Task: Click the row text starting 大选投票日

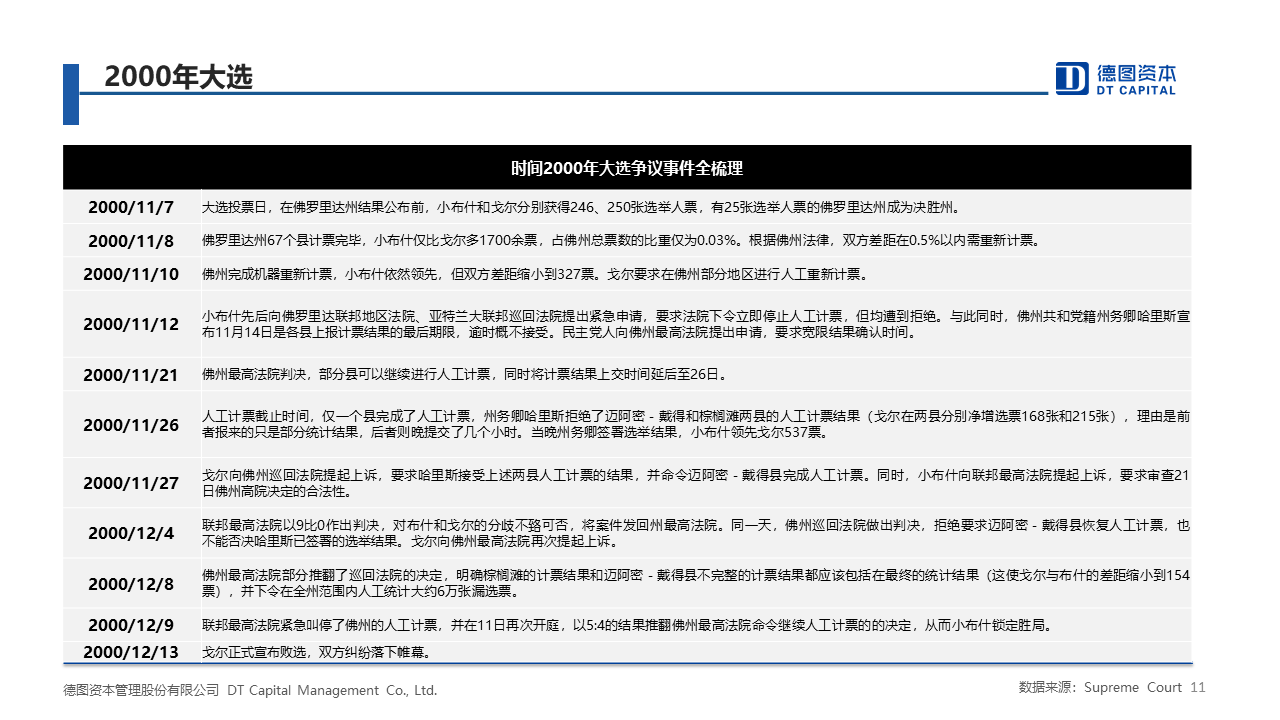Action: click(x=581, y=208)
